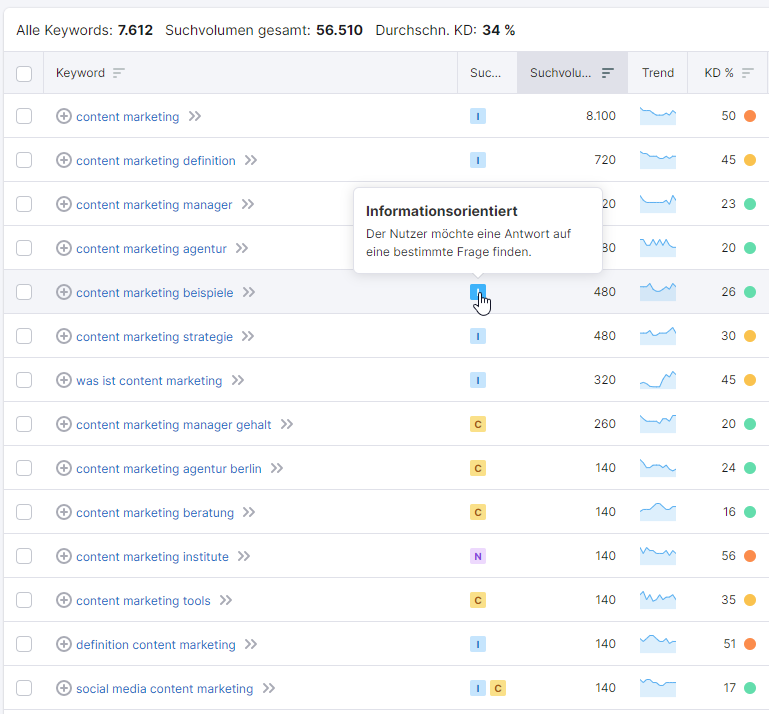This screenshot has height=714, width=769.
Task: Click plus icon next to content marketing
Action: 64,116
